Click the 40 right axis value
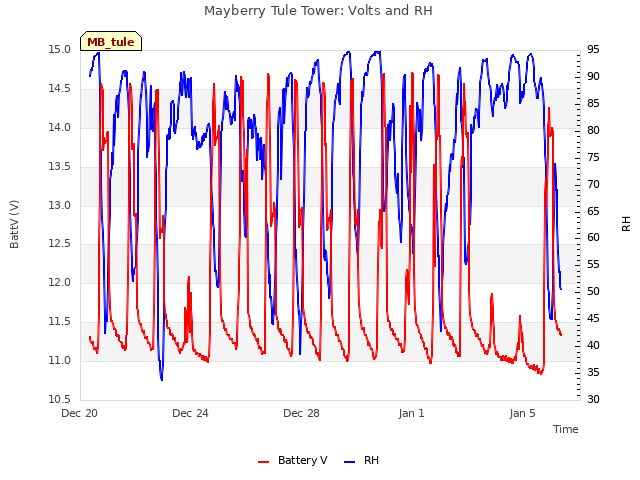 [x=593, y=345]
